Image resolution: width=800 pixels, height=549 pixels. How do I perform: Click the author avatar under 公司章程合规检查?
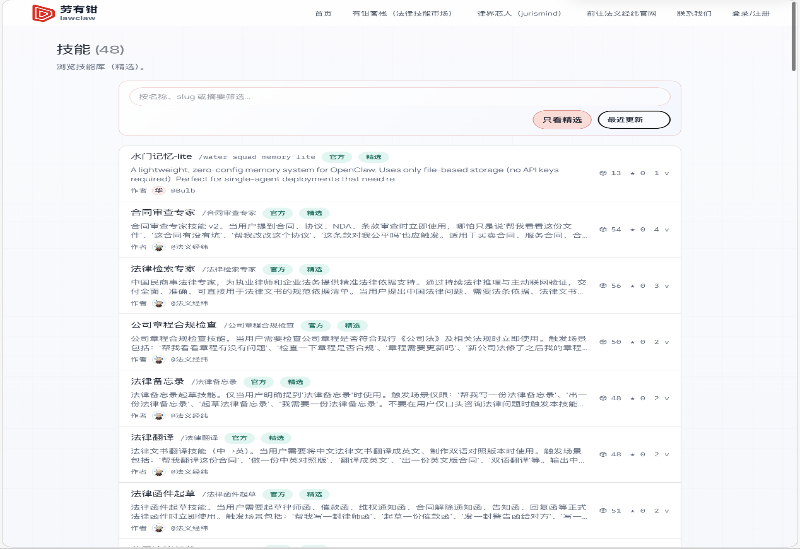point(158,358)
